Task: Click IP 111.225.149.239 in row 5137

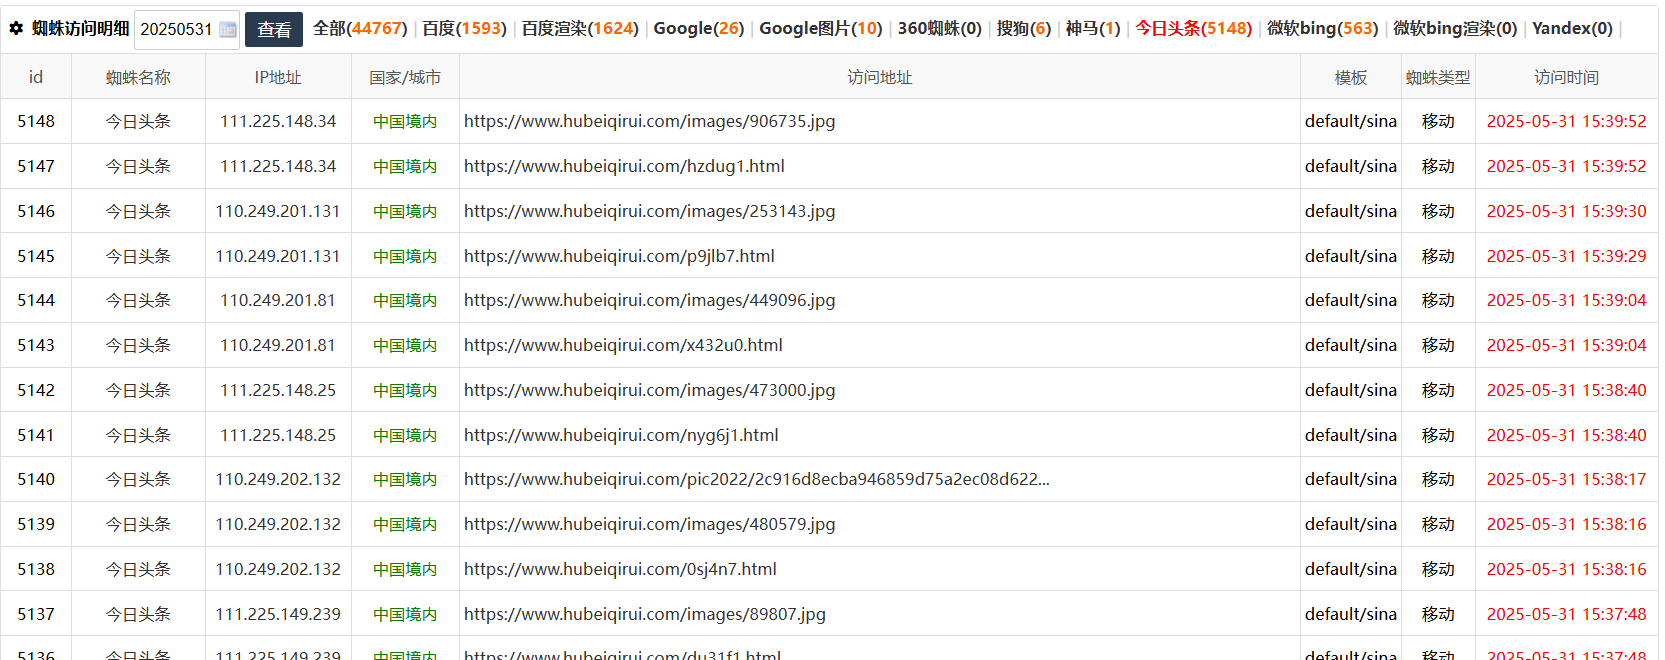Action: click(x=278, y=614)
